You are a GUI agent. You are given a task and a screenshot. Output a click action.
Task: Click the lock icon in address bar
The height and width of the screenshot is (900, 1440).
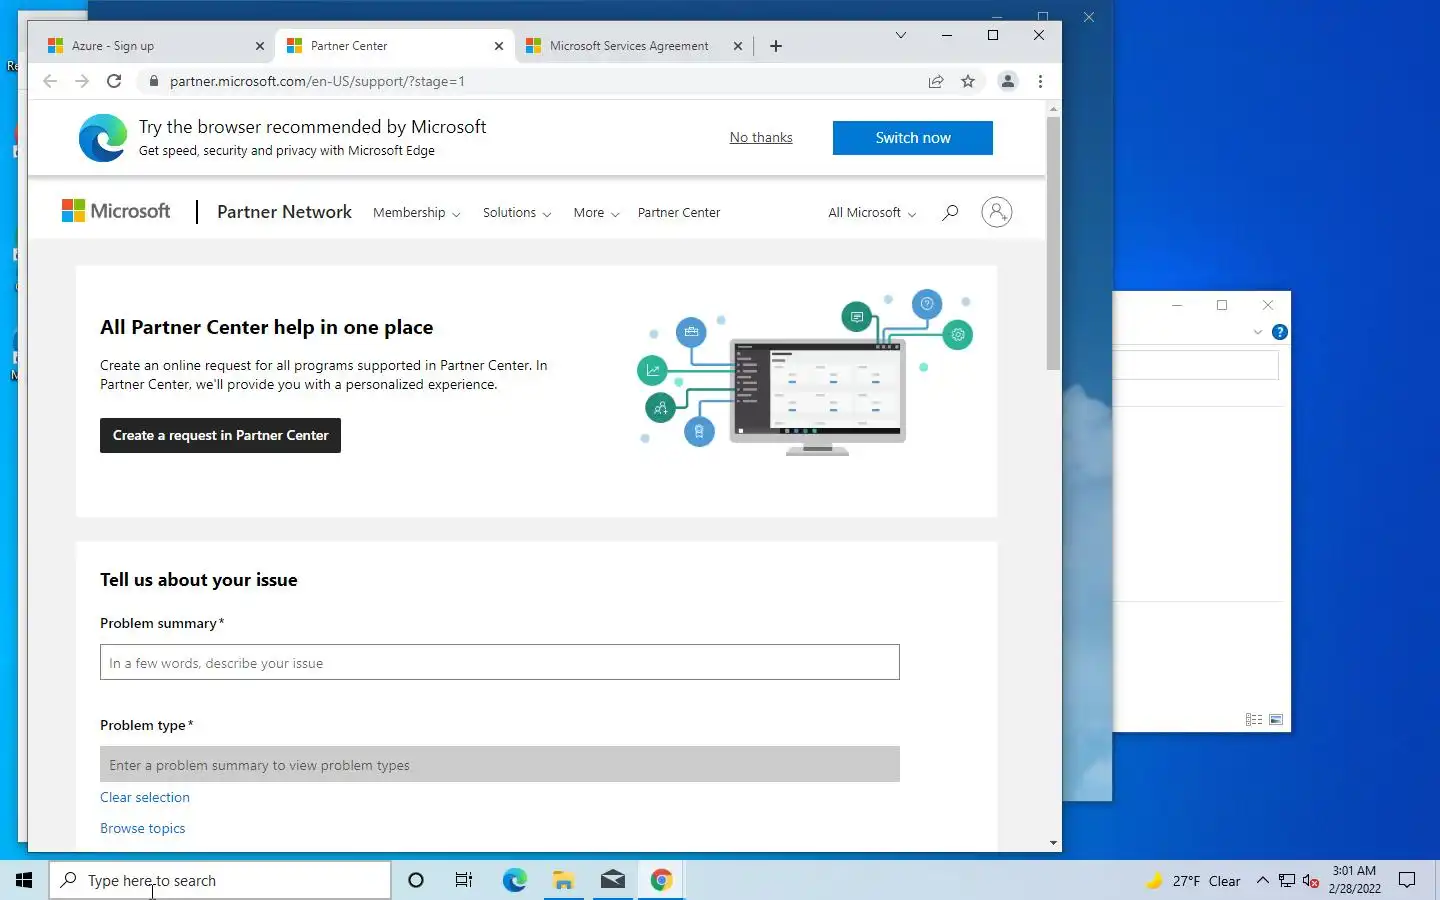coord(153,81)
